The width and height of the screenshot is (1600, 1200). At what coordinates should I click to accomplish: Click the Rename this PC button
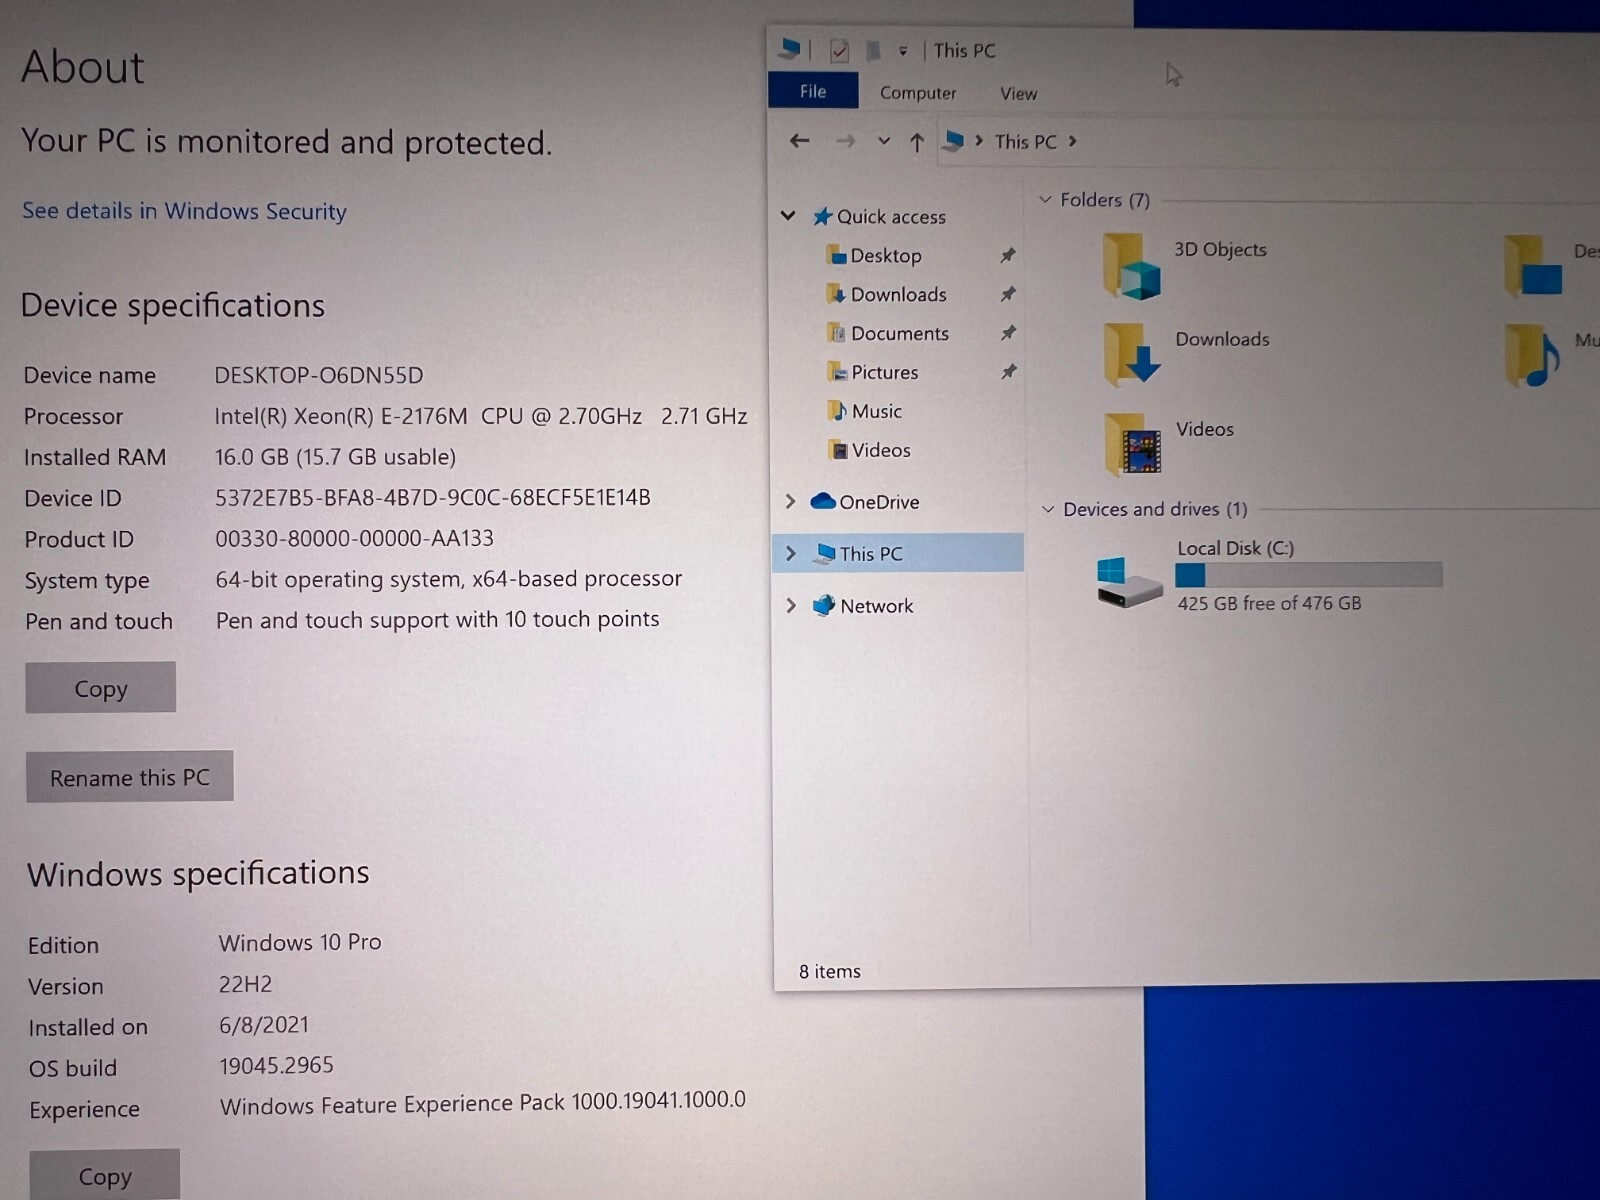click(130, 777)
